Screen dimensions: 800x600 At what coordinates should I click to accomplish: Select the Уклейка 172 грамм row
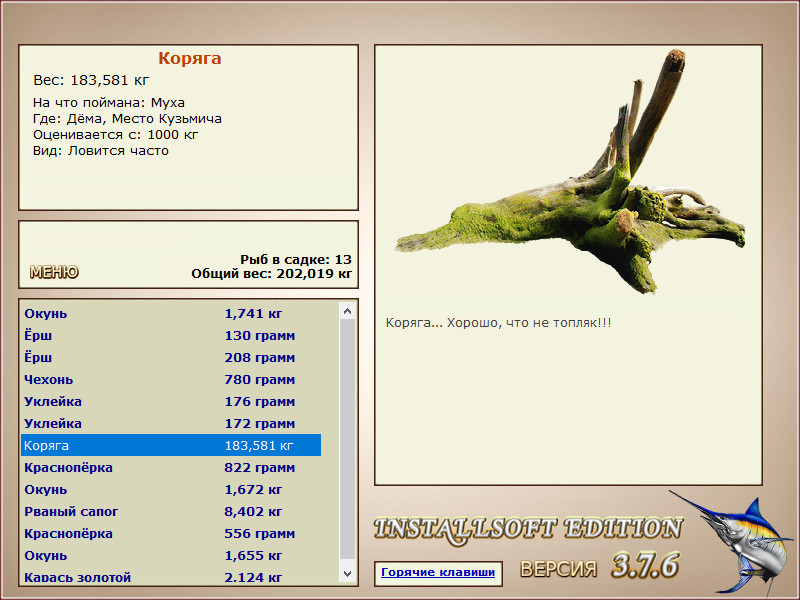(171, 423)
